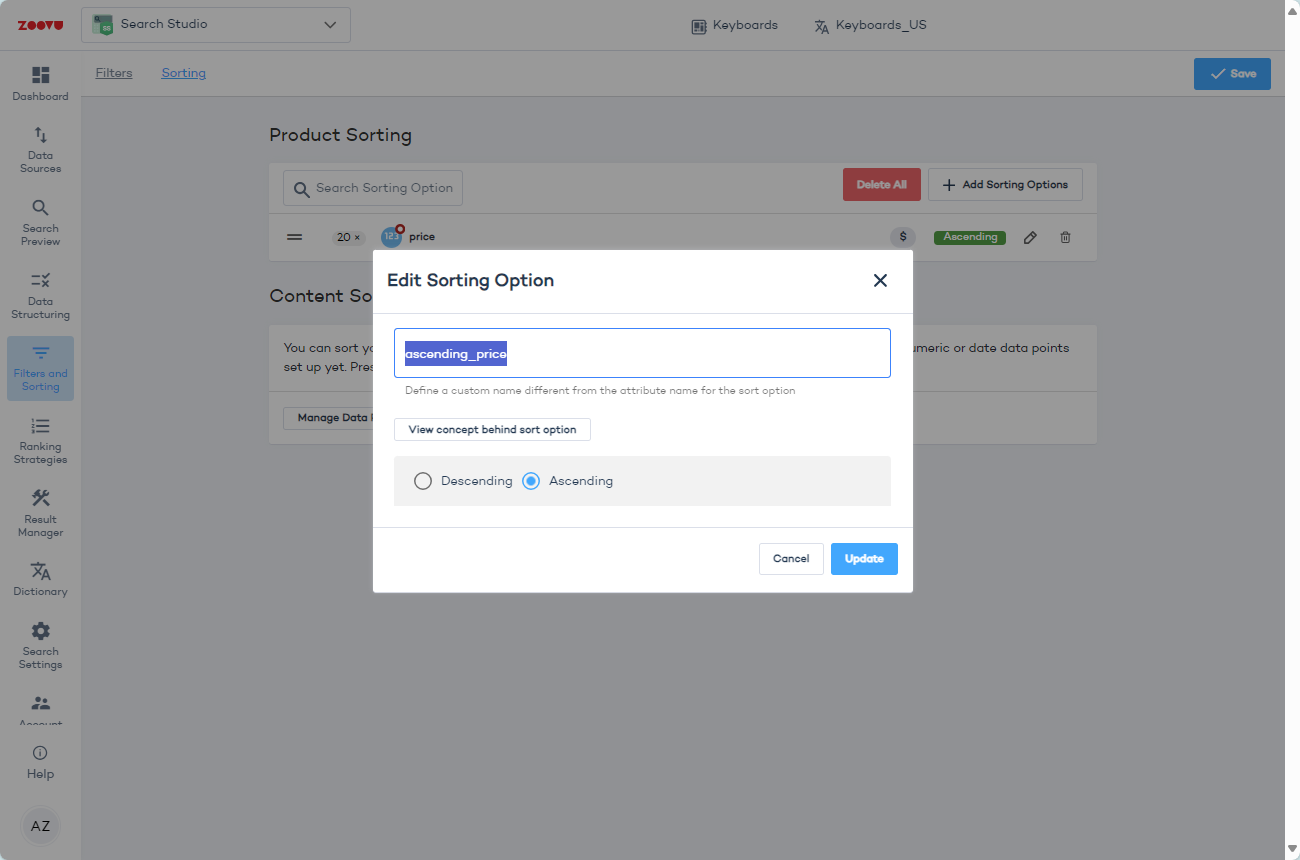
Task: Click the Help info icon
Action: point(40,753)
